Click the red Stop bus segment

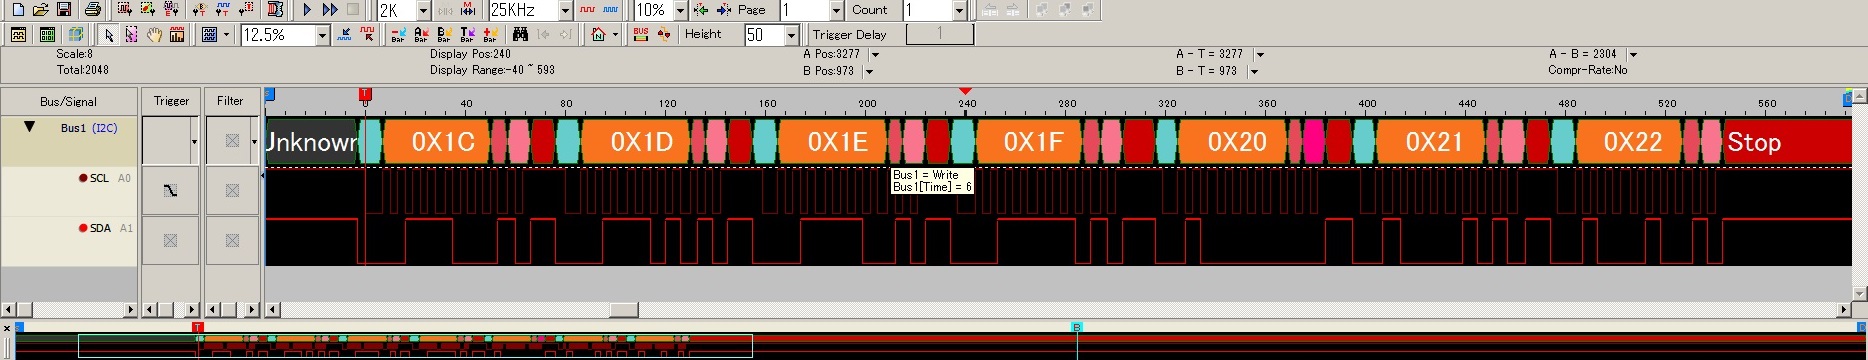1788,142
